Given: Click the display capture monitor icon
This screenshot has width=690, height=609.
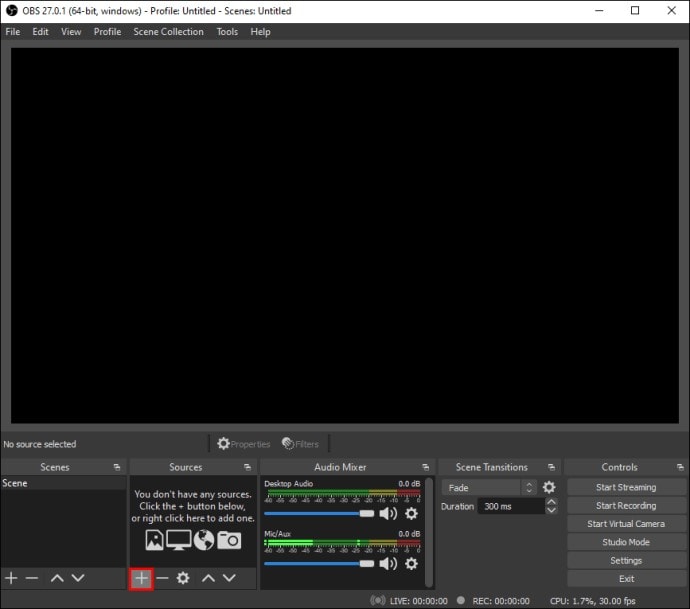Looking at the screenshot, I should pos(179,540).
